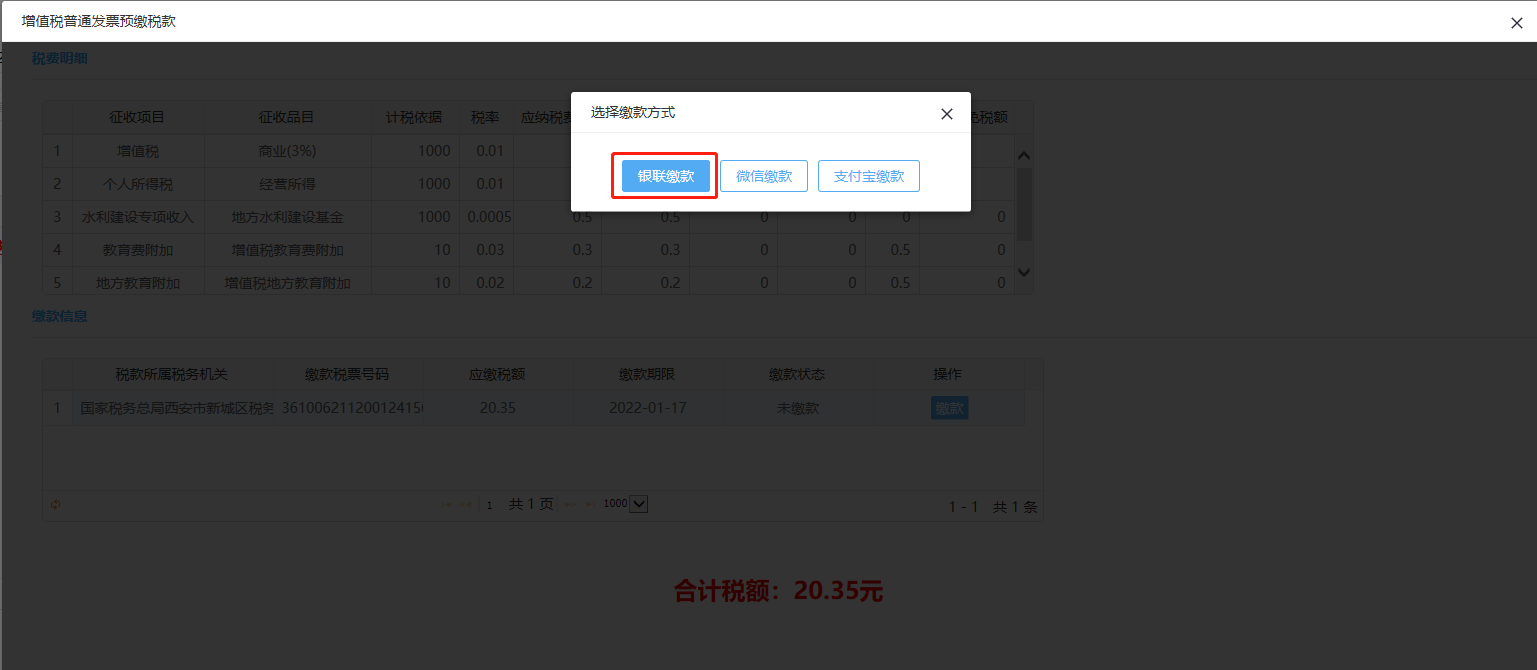
Task: Select the 个人所得税 cell
Action: pyautogui.click(x=137, y=184)
